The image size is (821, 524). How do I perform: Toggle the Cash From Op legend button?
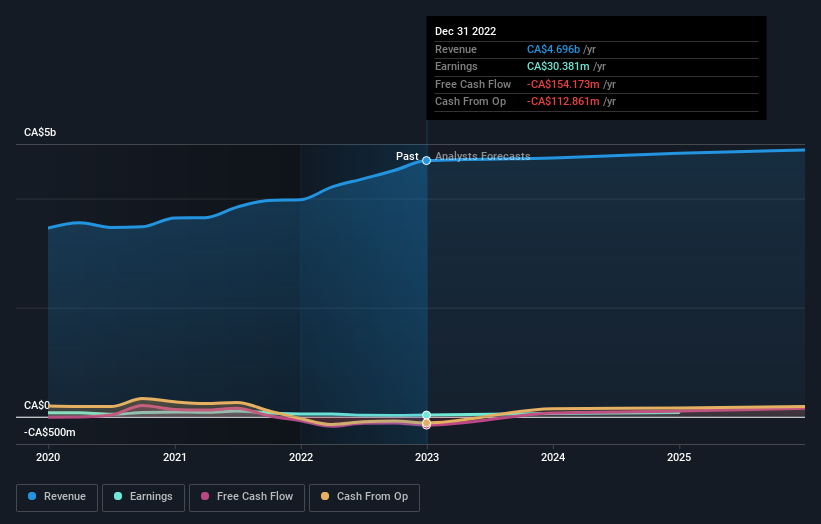click(364, 497)
